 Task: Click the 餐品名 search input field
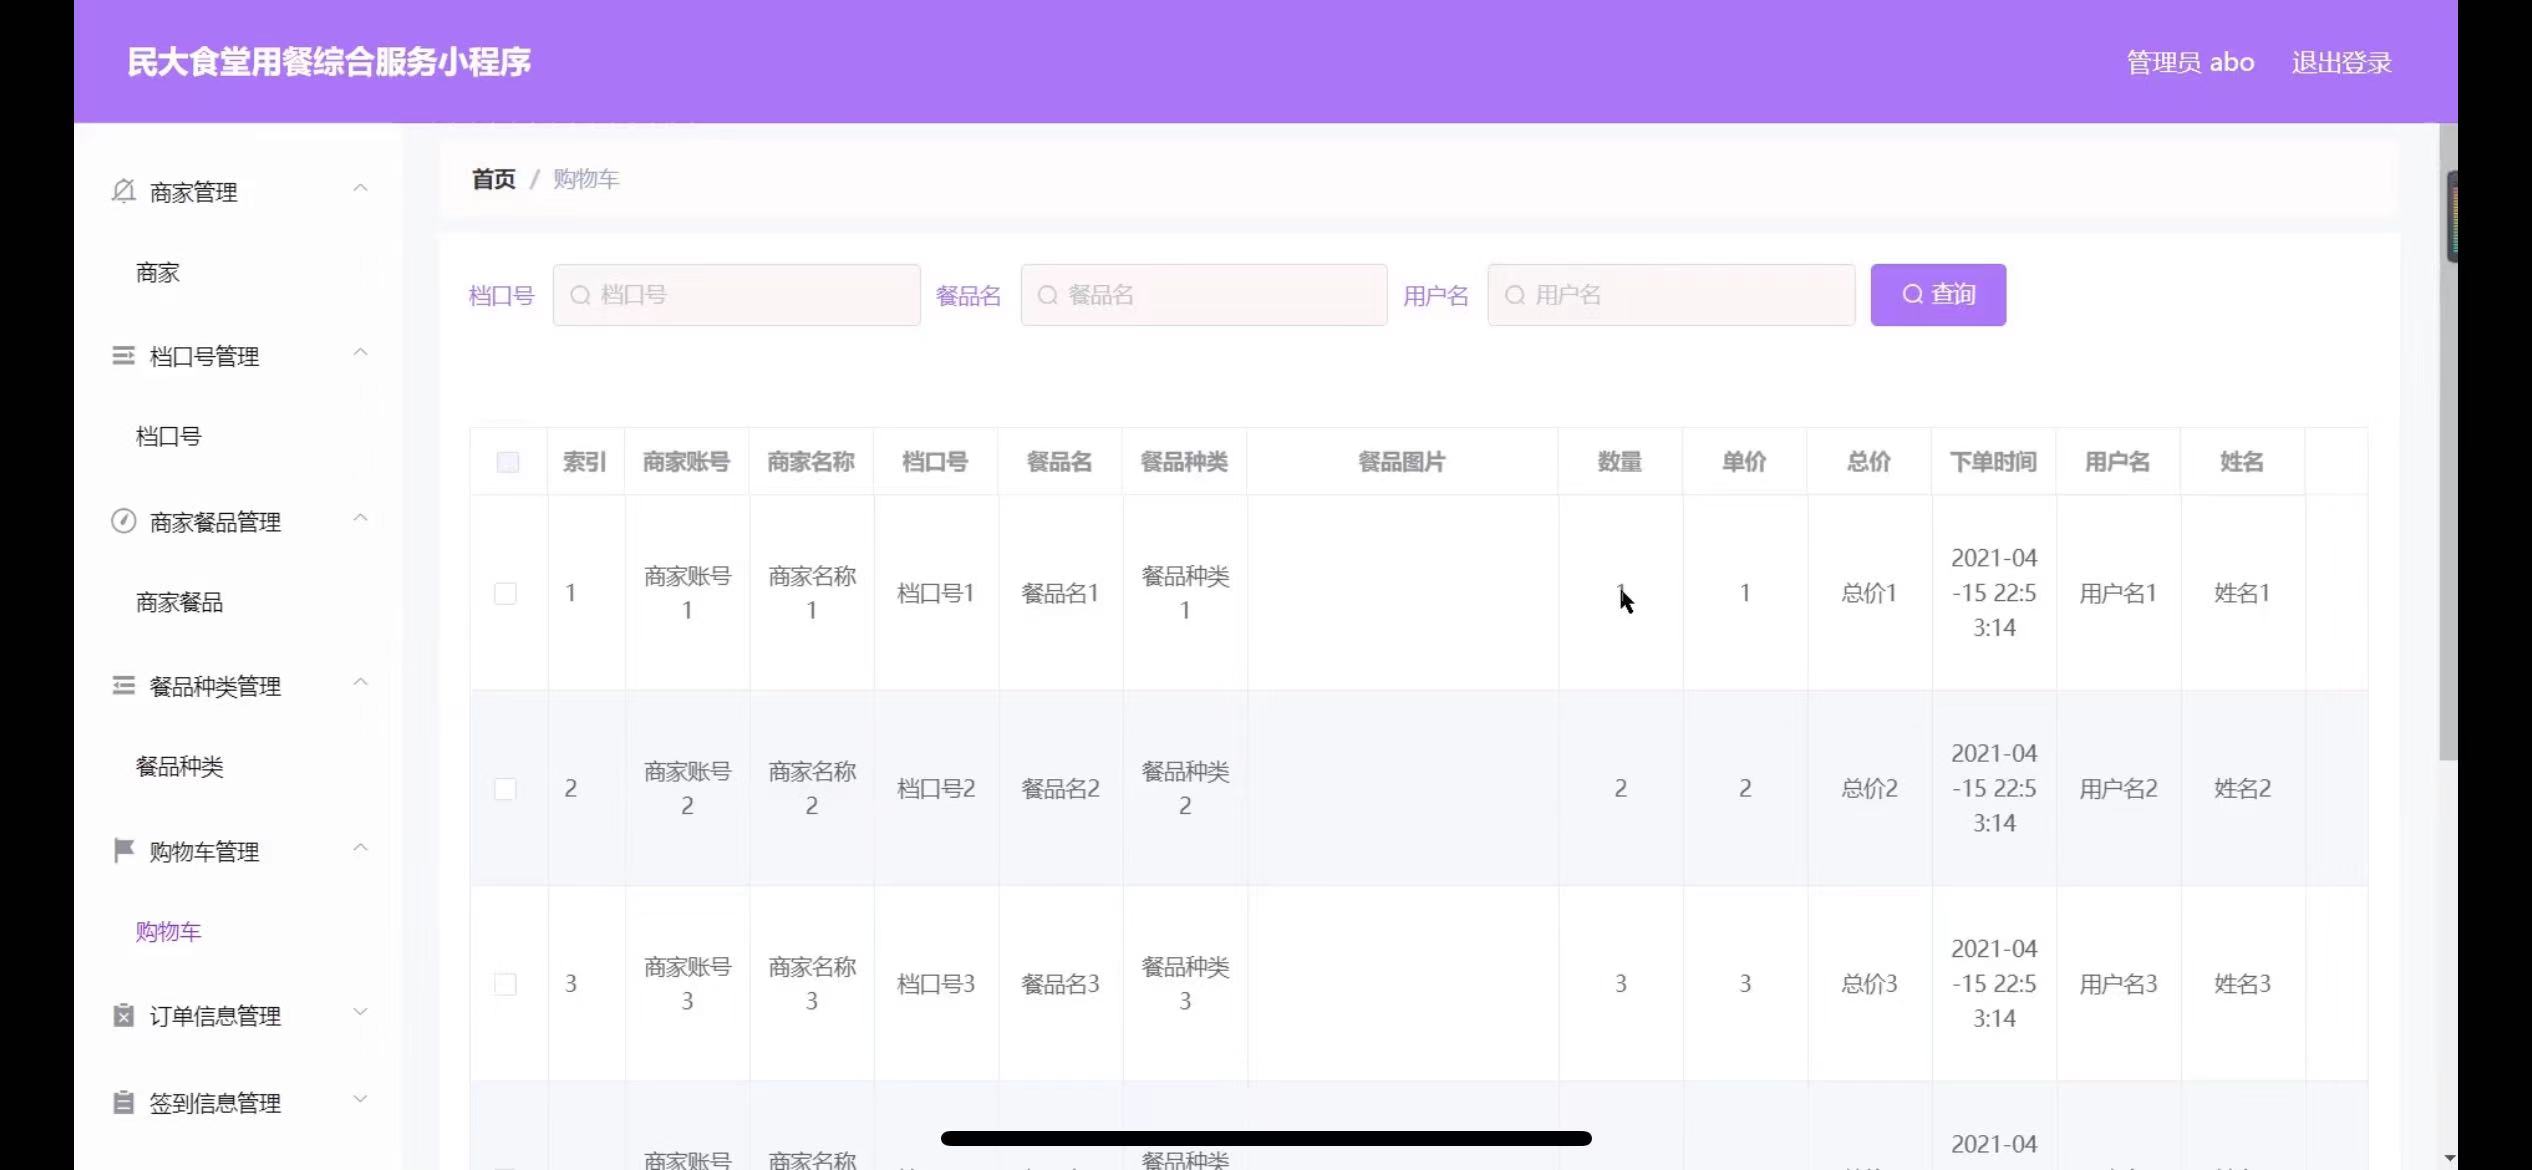pos(1204,295)
